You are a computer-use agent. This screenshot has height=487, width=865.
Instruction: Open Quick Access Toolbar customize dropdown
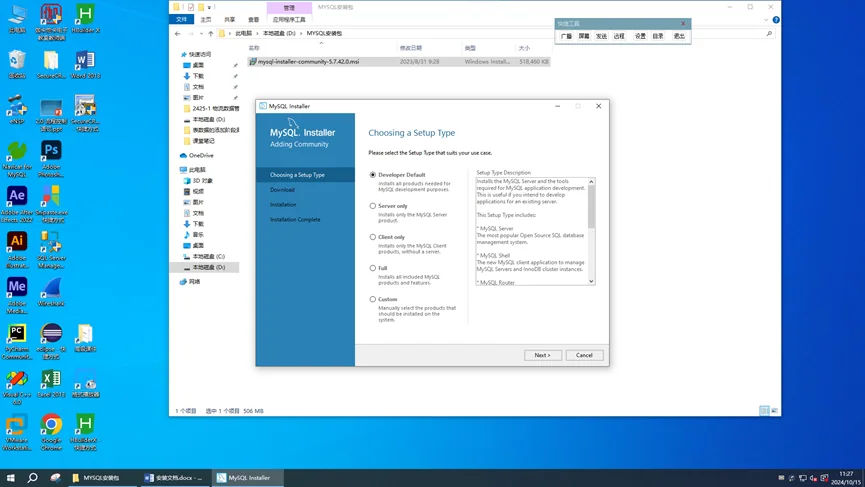[x=209, y=7]
